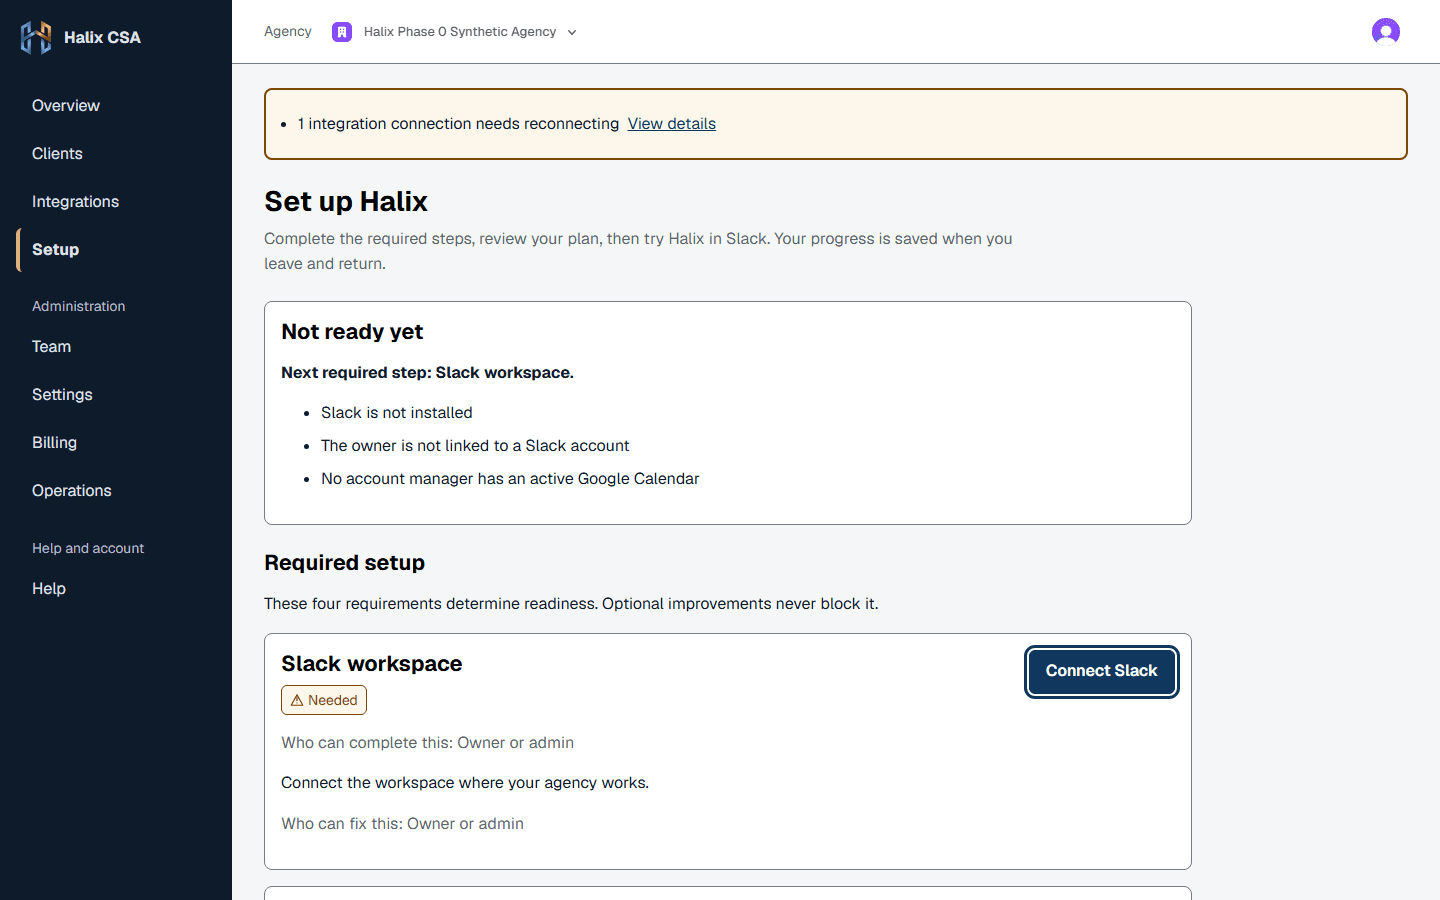The image size is (1440, 900).
Task: Click 'These four requirements determine readiness' text
Action: [x=571, y=603]
